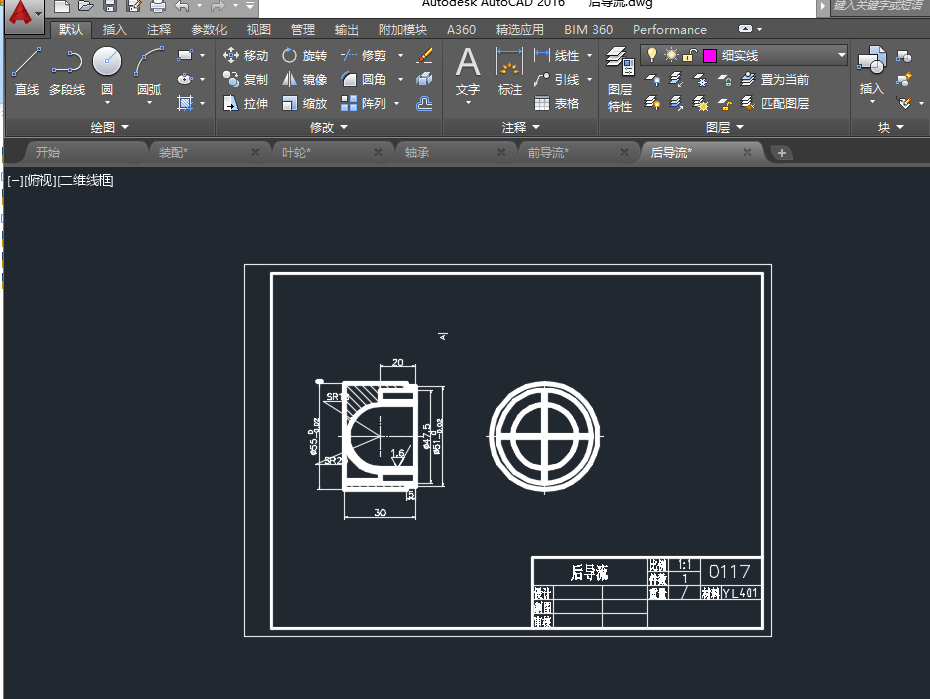
Task: Add a new drawing tab
Action: pos(782,153)
